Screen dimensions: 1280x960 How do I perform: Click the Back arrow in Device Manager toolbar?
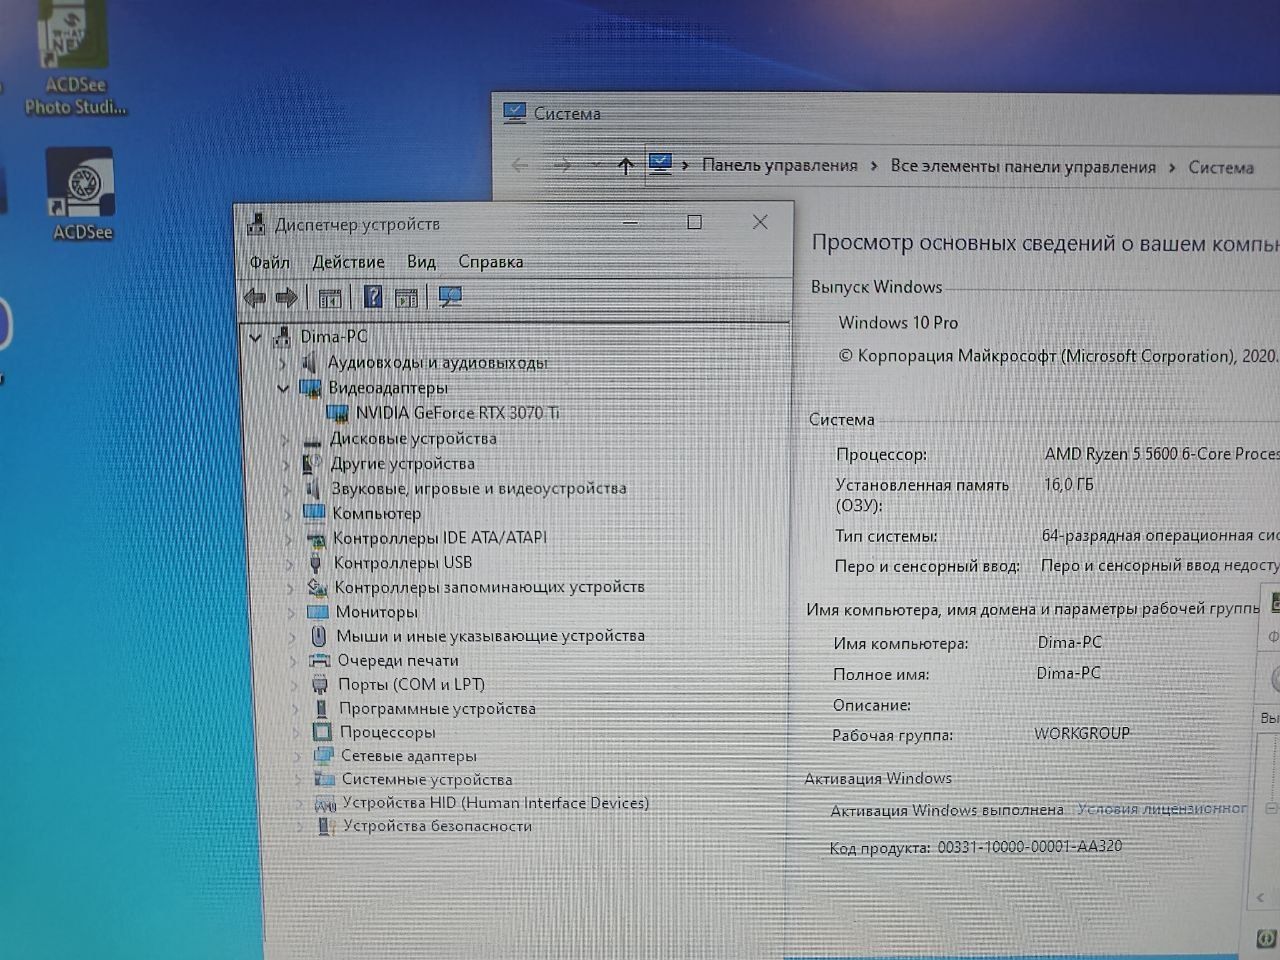[x=255, y=297]
